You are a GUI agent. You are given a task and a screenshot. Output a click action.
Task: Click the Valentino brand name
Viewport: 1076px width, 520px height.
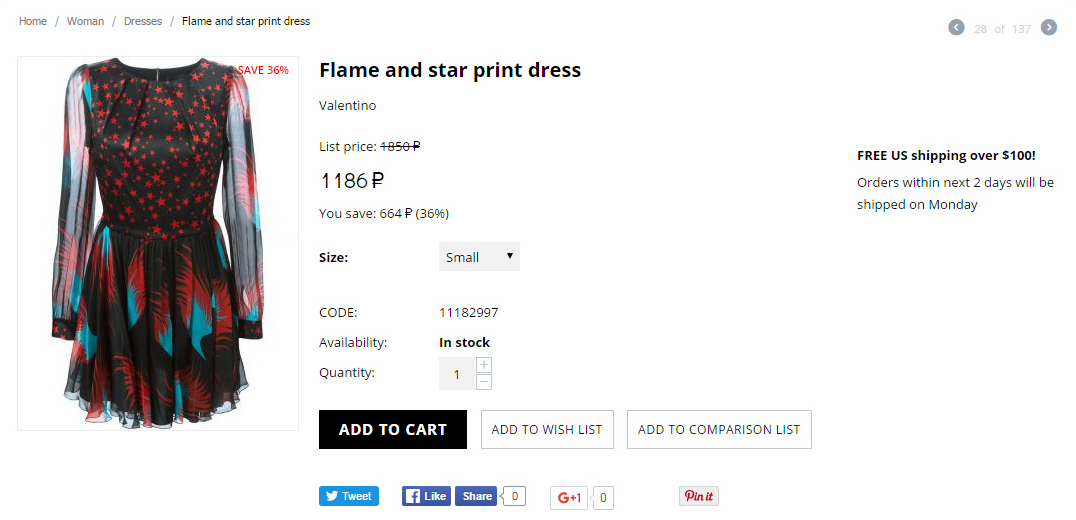coord(347,106)
